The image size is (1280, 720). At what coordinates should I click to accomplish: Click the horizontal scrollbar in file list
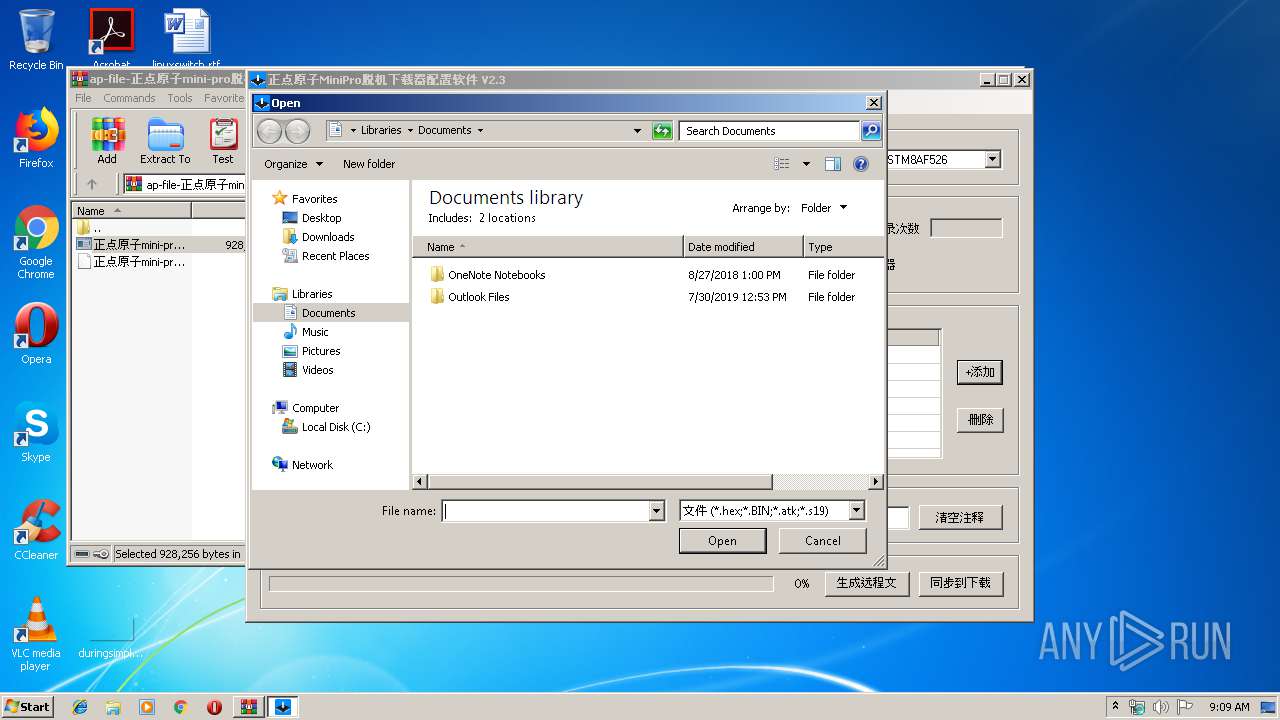pos(600,482)
